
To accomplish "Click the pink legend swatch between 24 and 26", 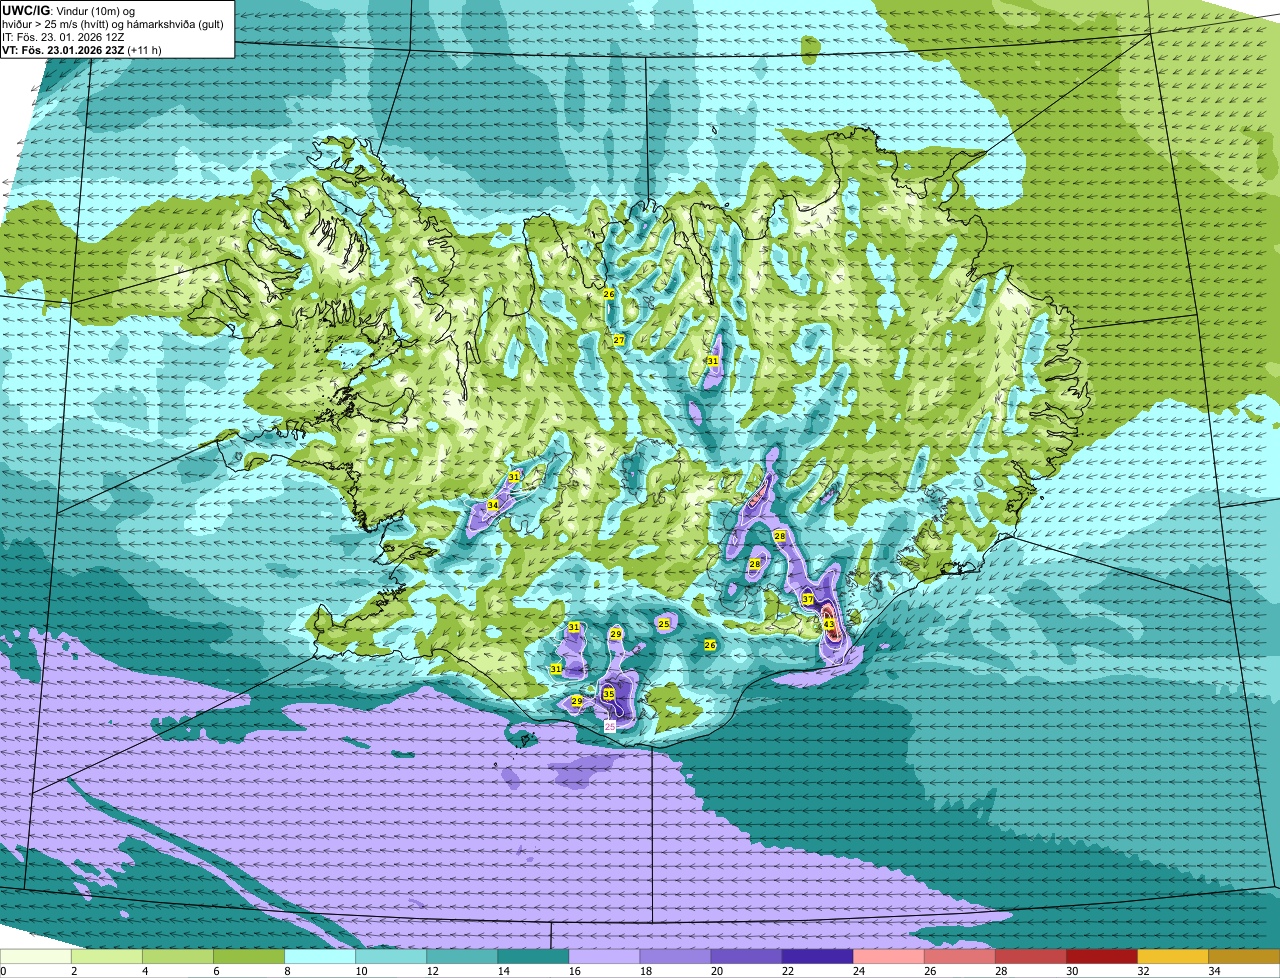I will (889, 957).
